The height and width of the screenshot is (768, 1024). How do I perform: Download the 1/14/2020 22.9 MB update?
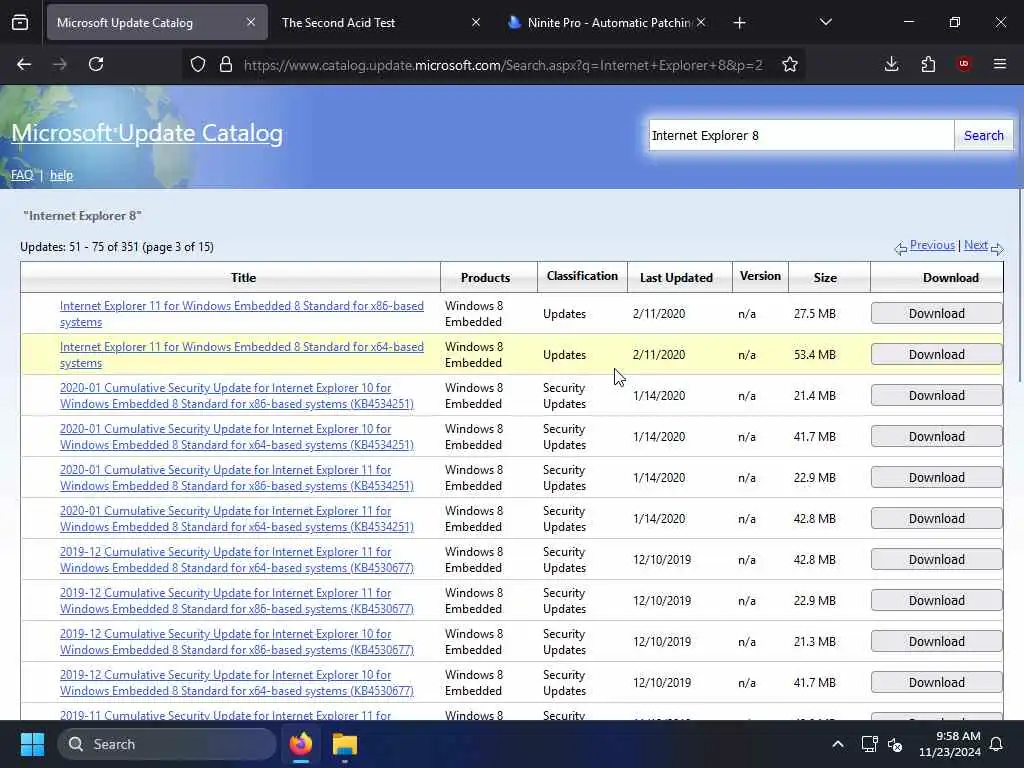click(x=936, y=478)
